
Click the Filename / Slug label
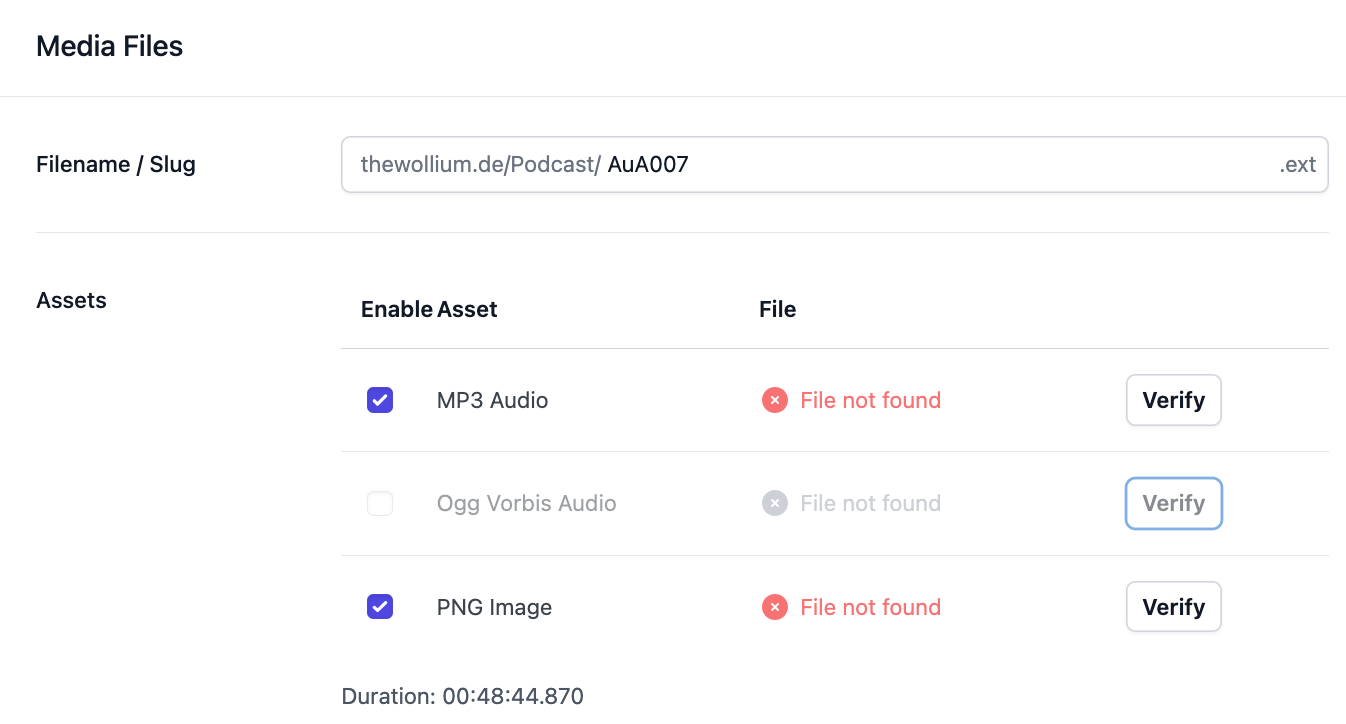coord(116,165)
